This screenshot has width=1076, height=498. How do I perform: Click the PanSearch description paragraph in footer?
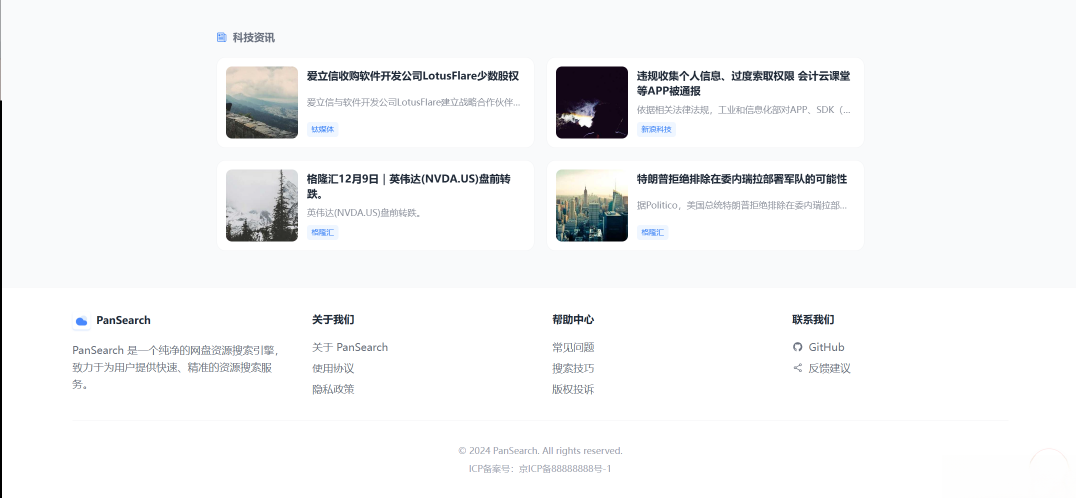pyautogui.click(x=176, y=367)
